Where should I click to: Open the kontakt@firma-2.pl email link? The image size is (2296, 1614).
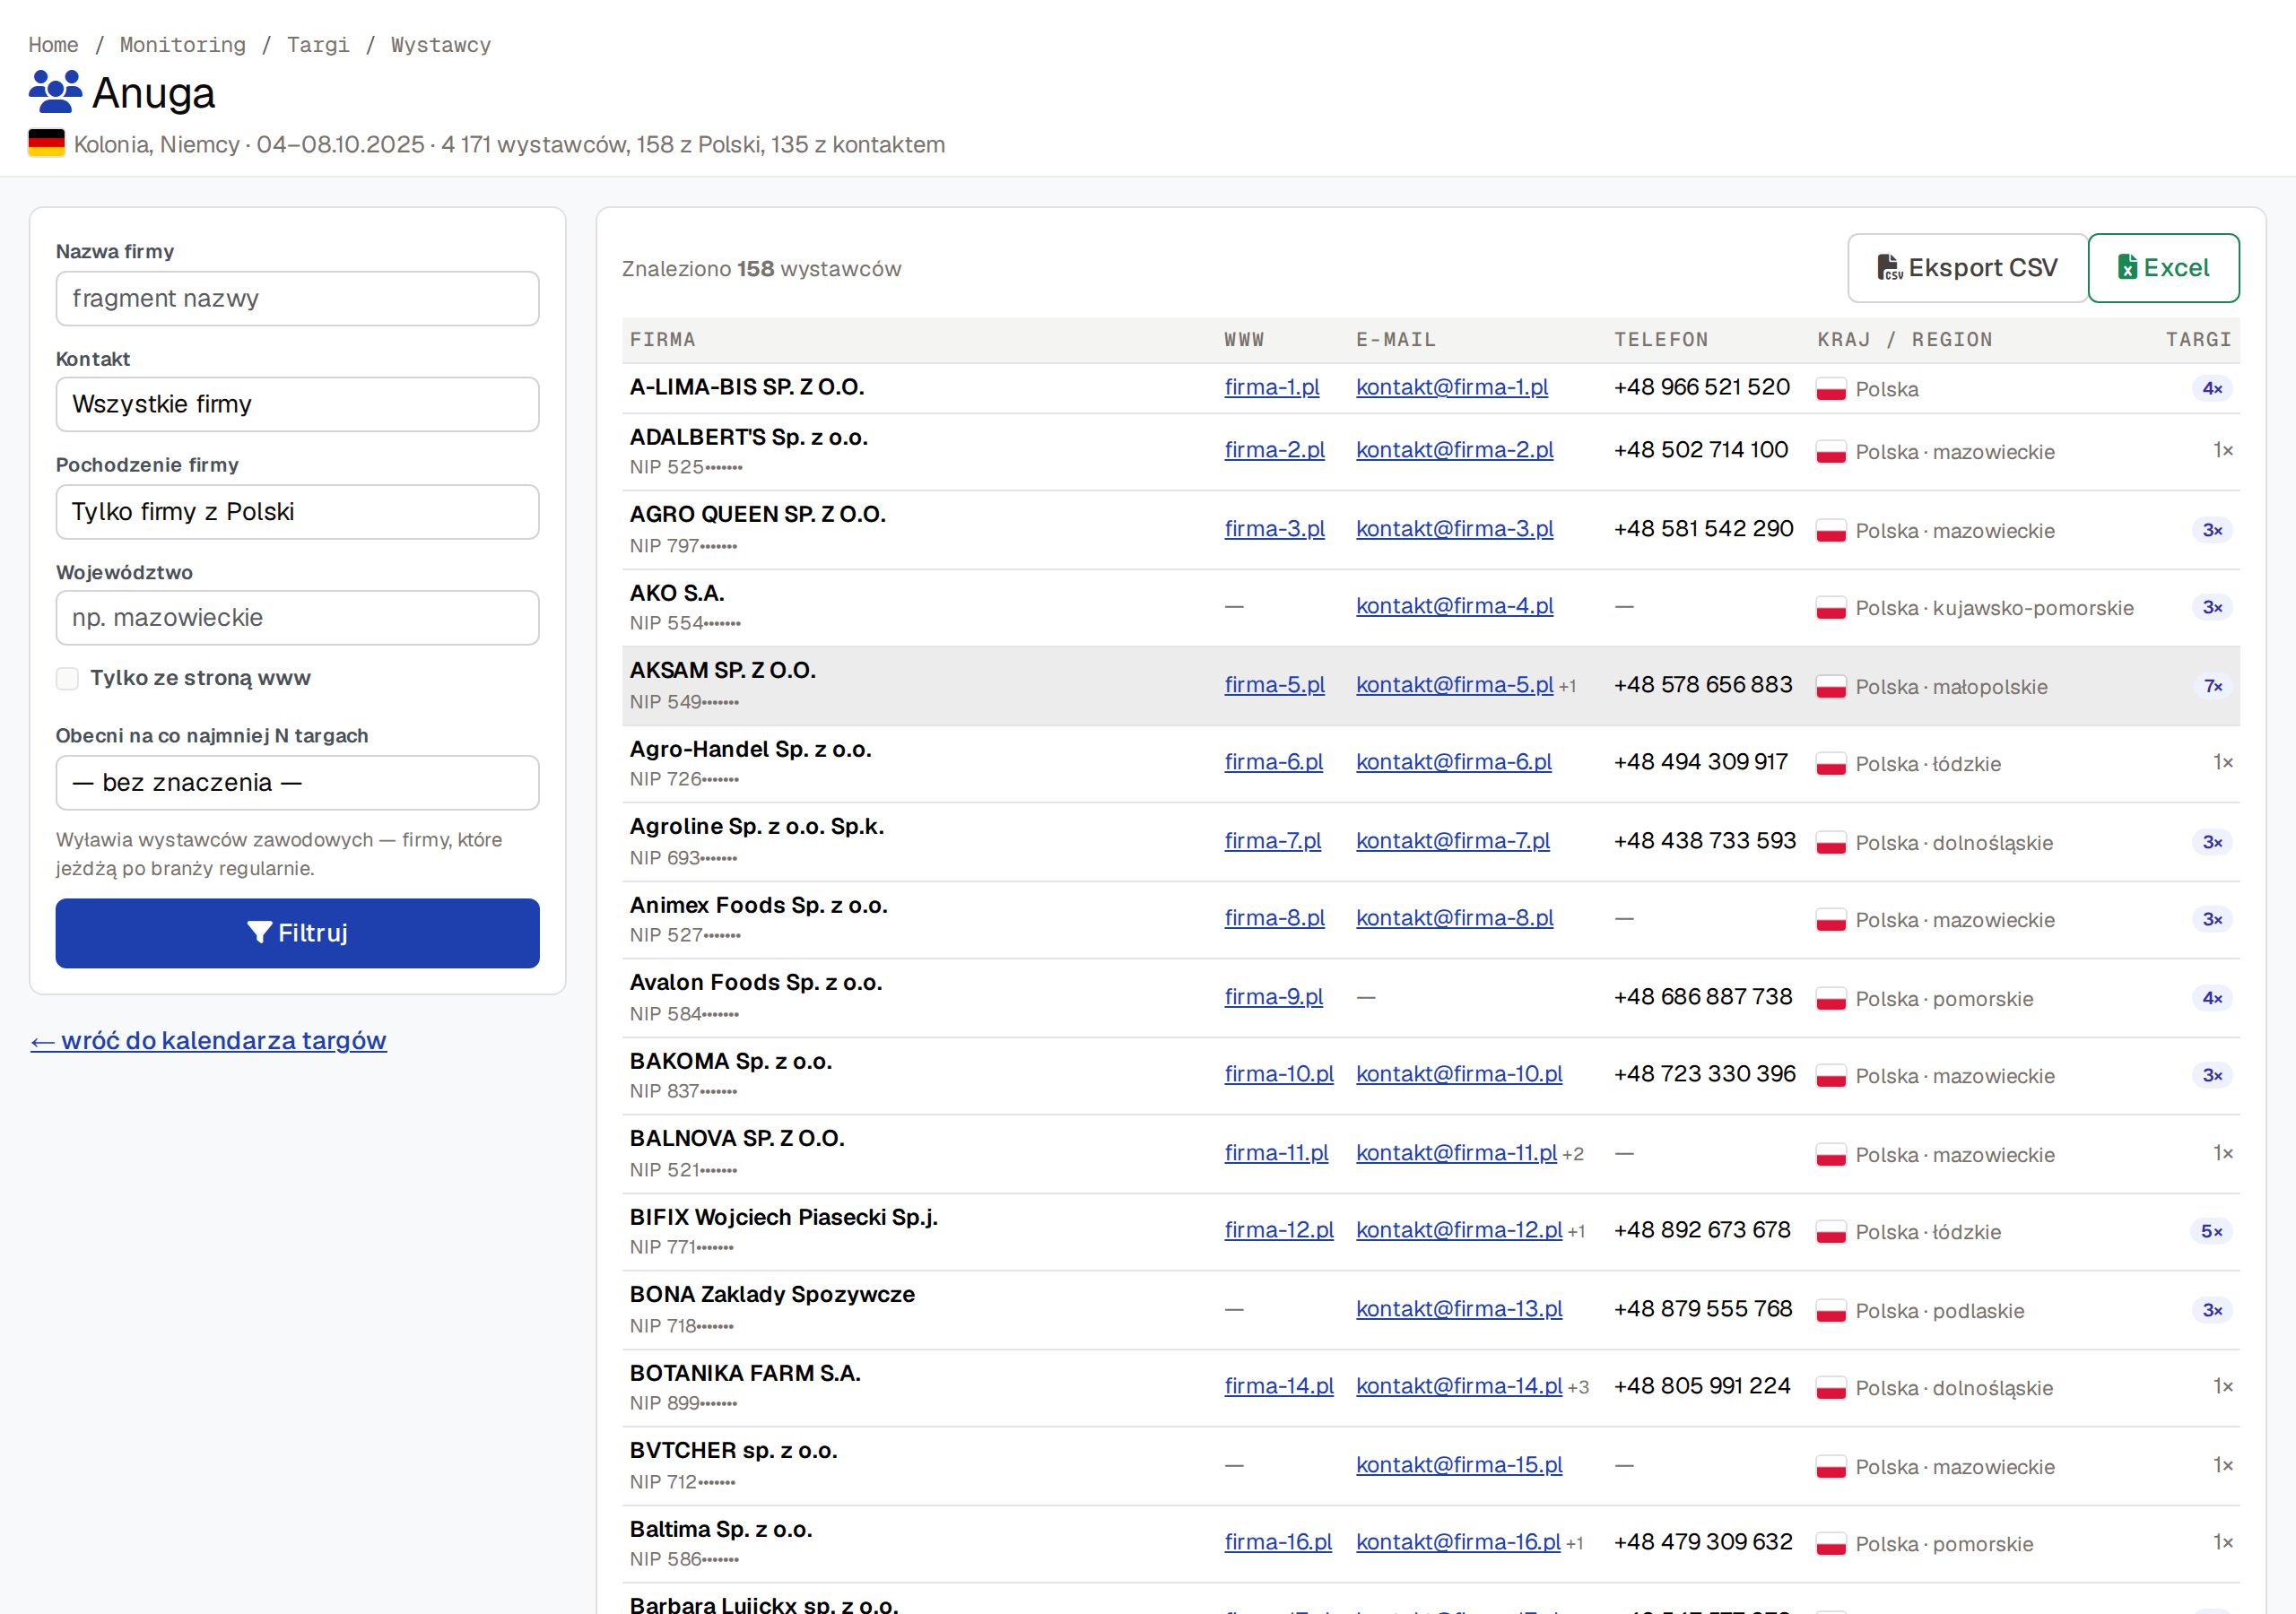[x=1454, y=450]
